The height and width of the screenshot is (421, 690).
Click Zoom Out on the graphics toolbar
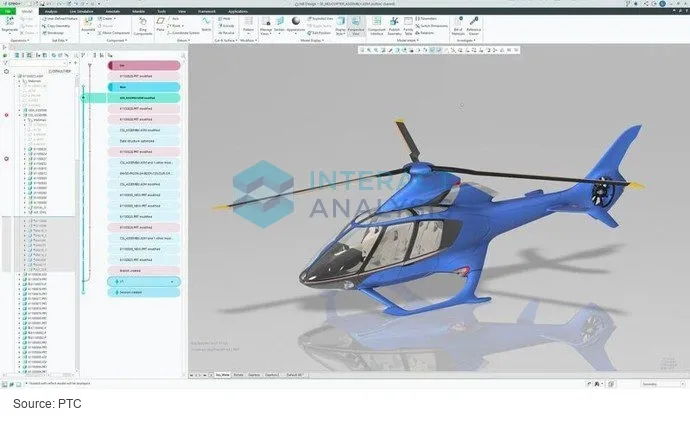tap(376, 50)
